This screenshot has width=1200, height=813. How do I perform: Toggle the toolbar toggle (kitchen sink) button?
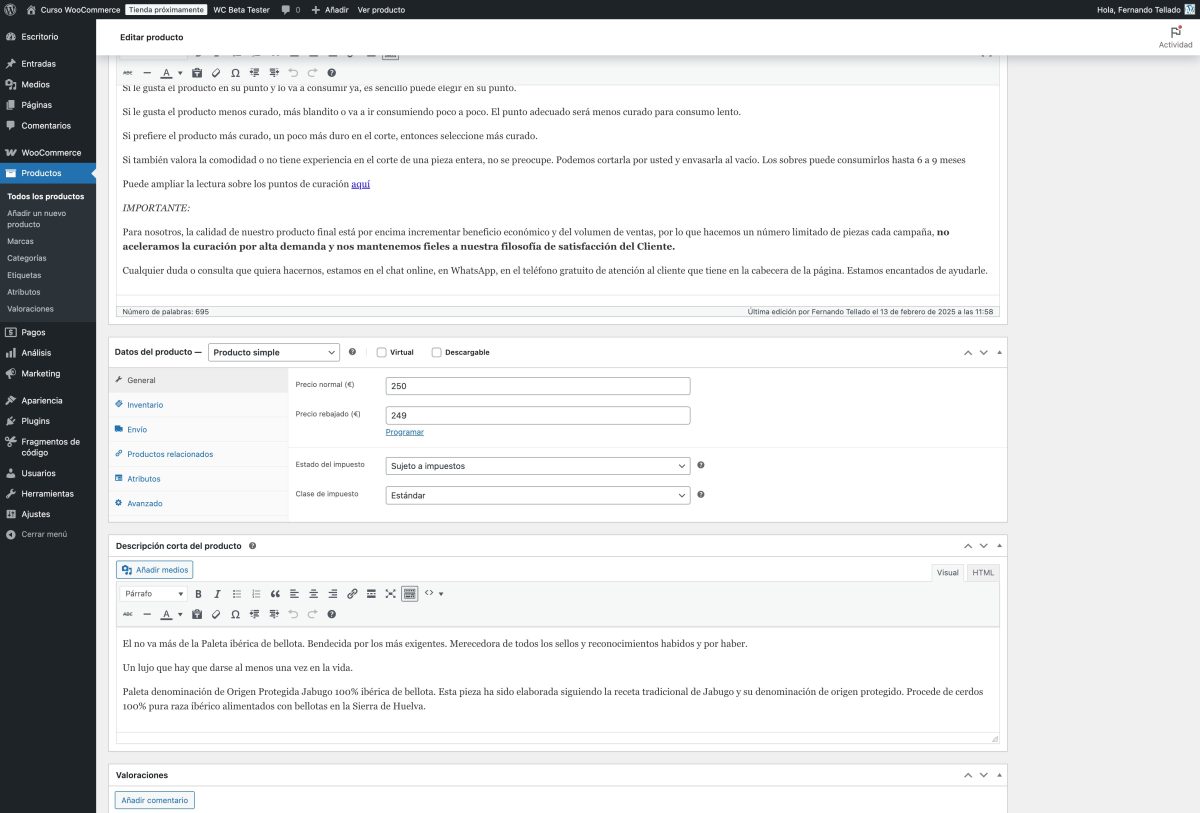pos(409,594)
